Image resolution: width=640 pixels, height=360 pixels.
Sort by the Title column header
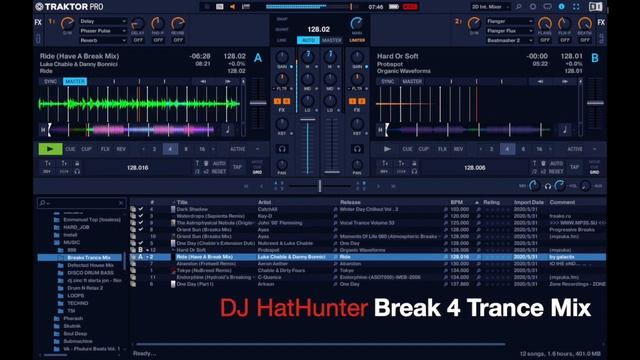tap(182, 202)
